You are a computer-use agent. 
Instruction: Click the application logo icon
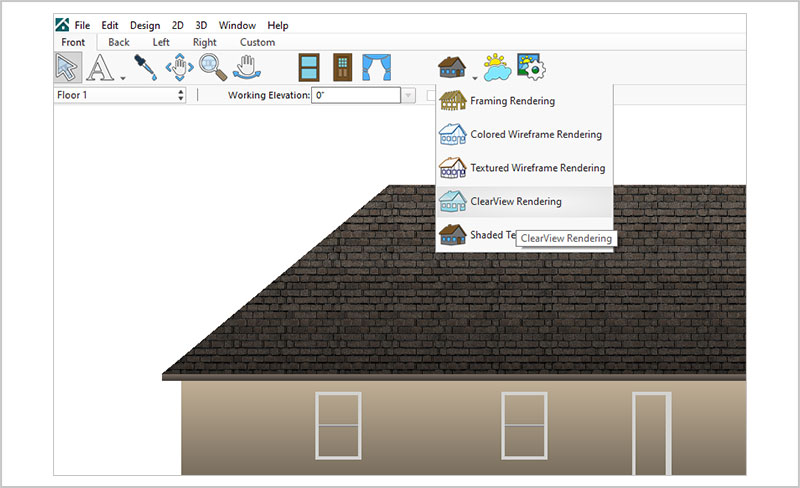point(62,25)
